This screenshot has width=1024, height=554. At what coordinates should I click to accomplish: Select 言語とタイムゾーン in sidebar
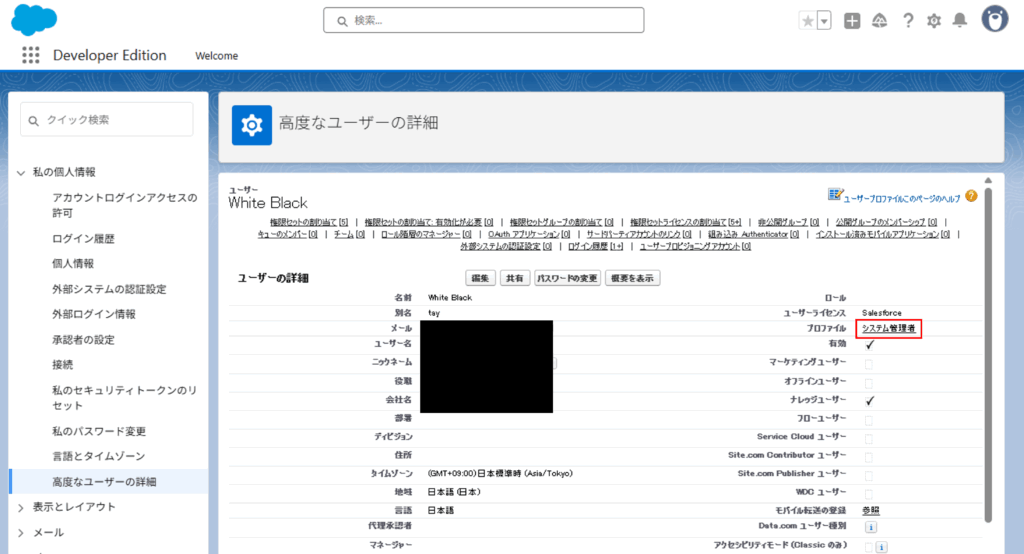click(99, 456)
